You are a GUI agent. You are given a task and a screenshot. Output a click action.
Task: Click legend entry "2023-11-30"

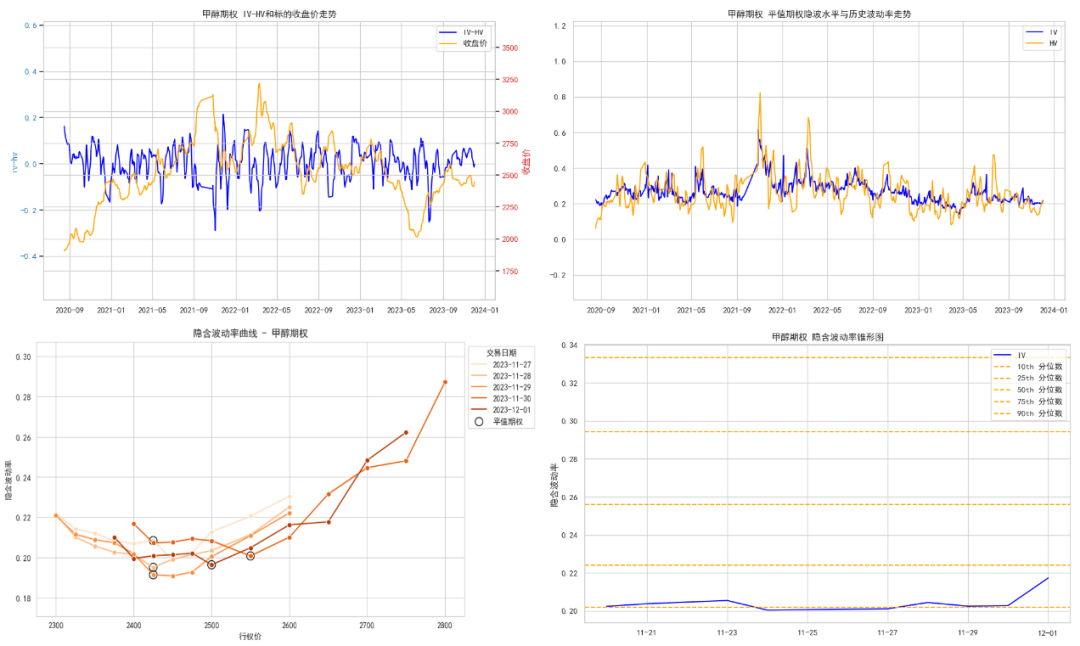point(501,398)
